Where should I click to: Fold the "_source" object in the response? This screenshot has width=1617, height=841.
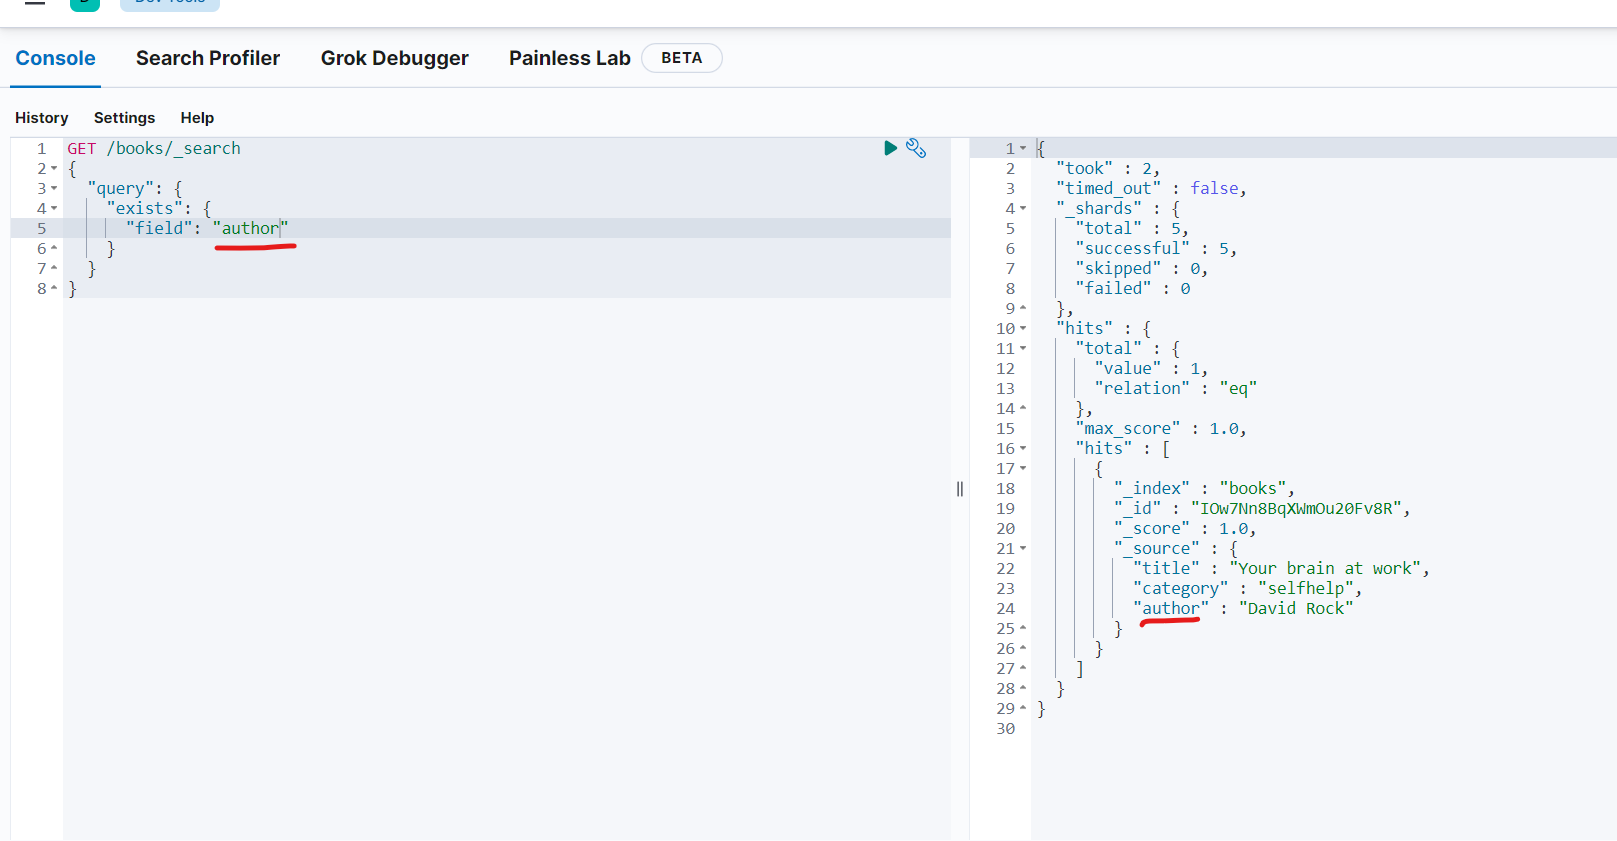tap(1023, 549)
